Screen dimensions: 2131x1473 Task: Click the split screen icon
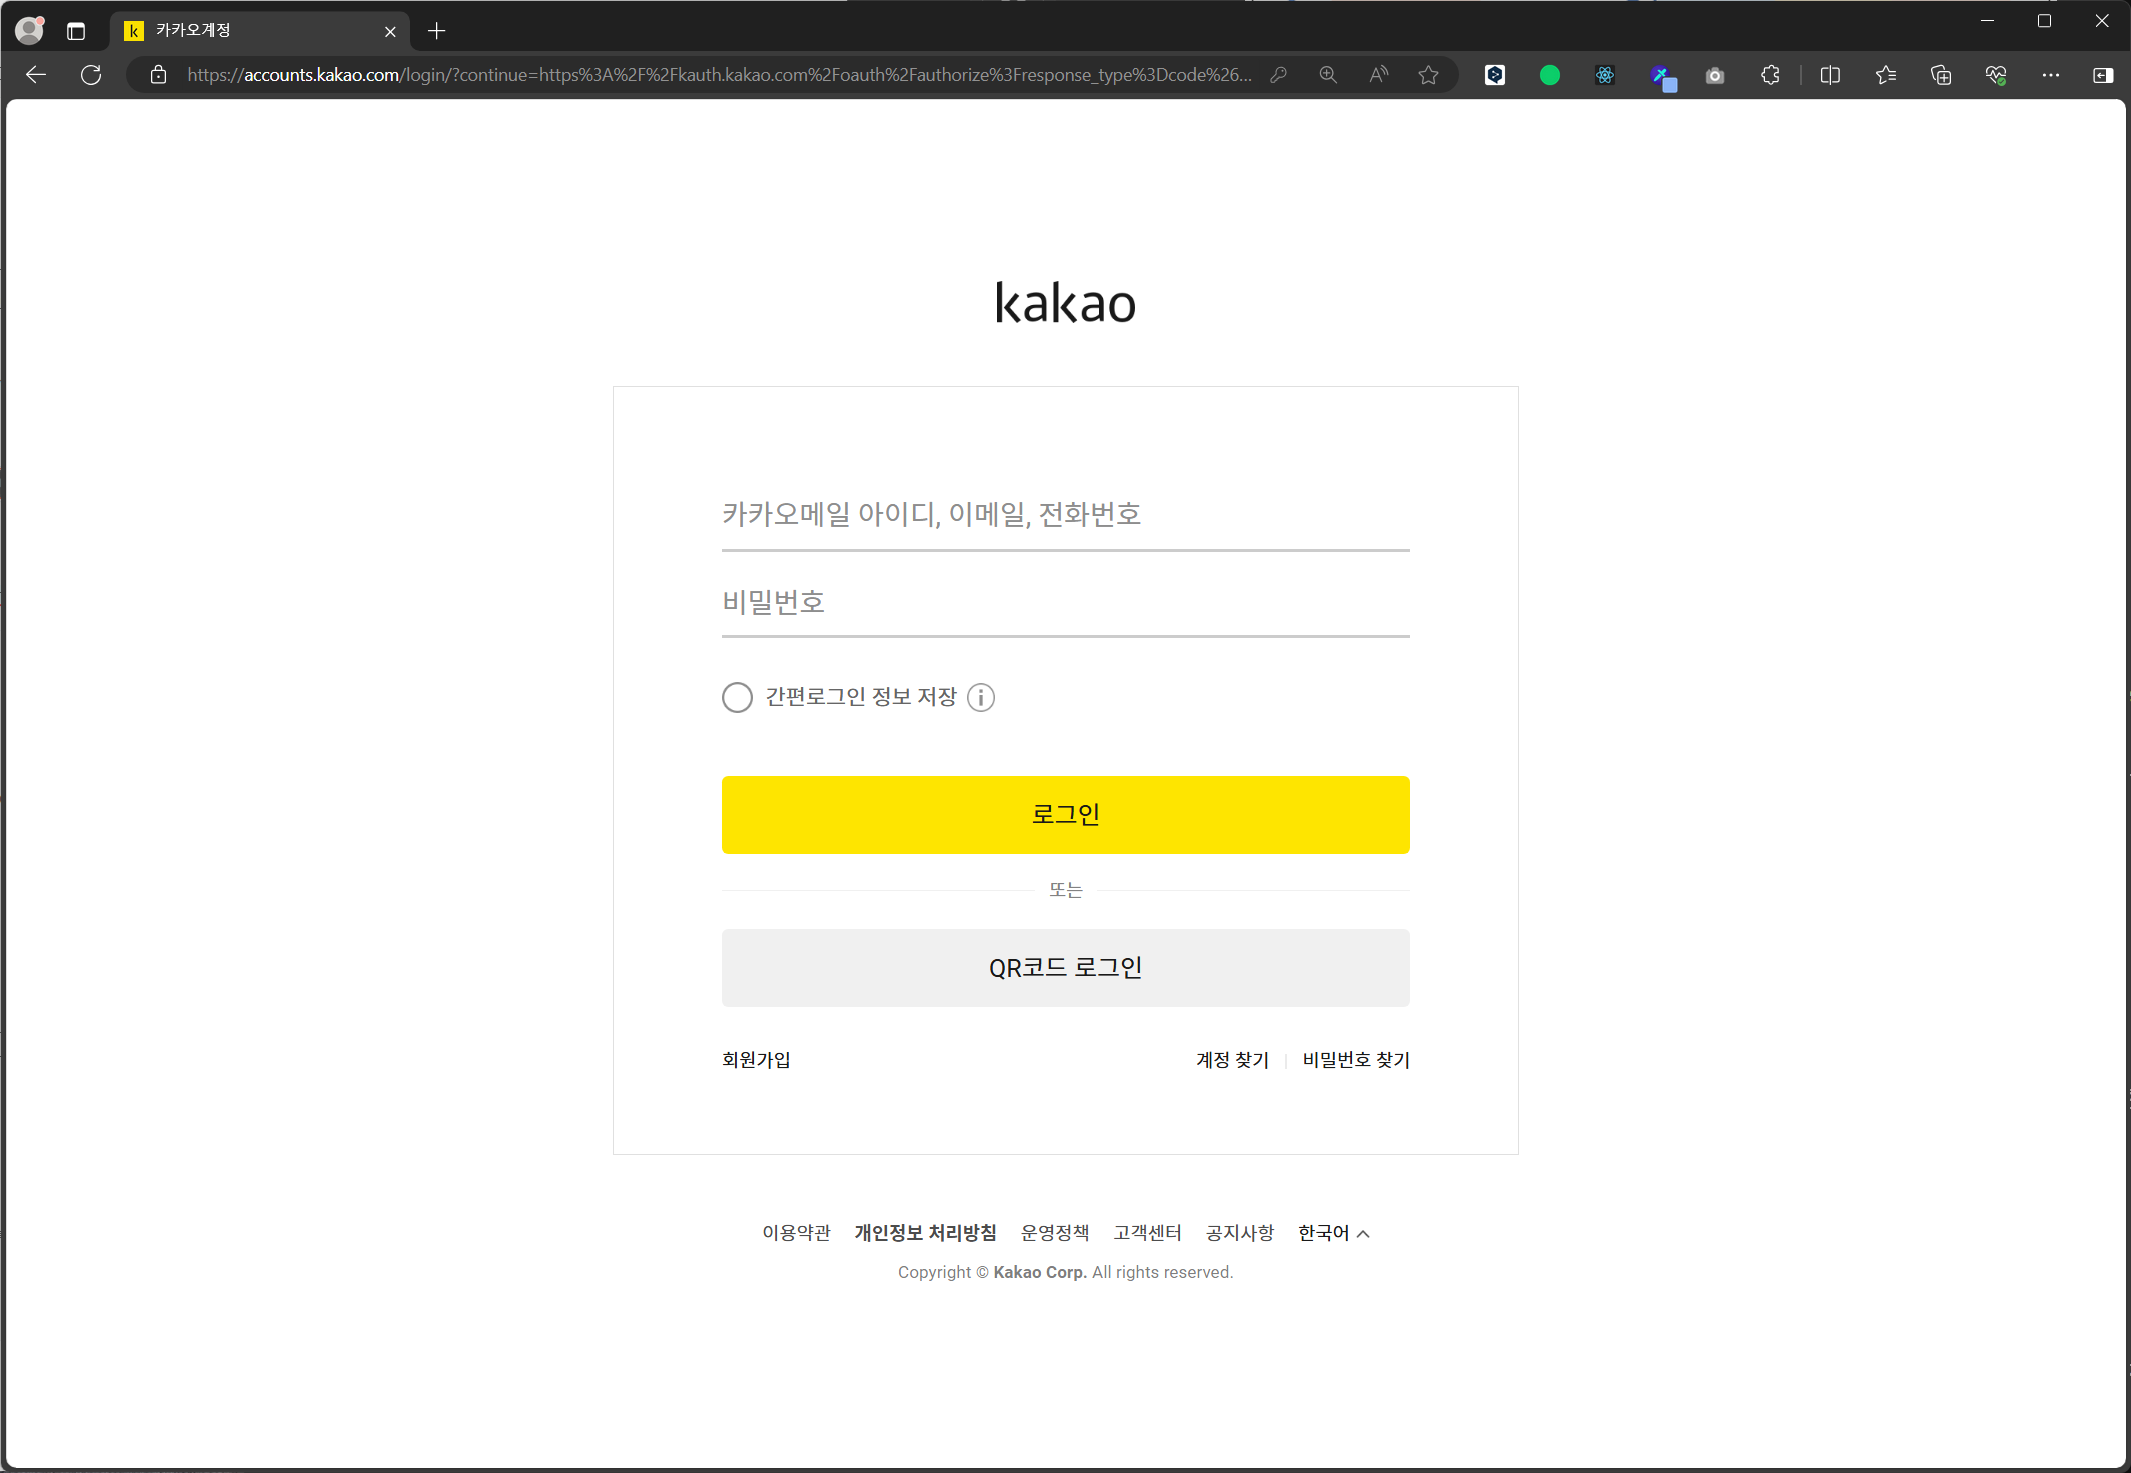pos(1830,75)
